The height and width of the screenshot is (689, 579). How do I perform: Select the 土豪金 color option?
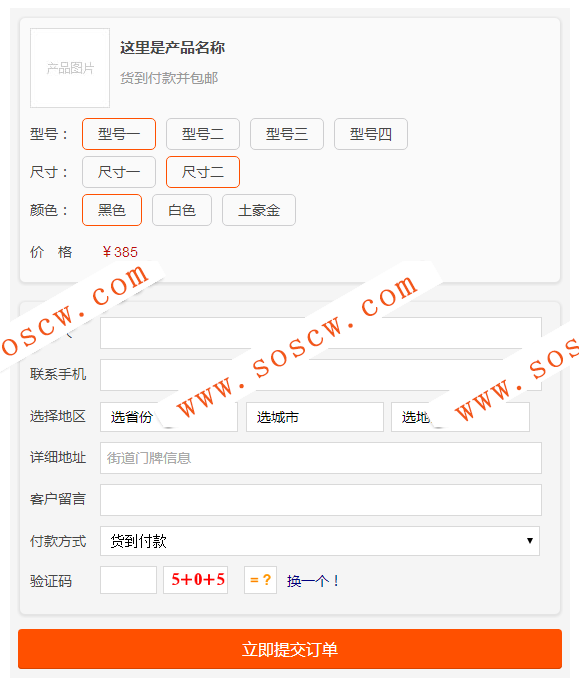[259, 210]
